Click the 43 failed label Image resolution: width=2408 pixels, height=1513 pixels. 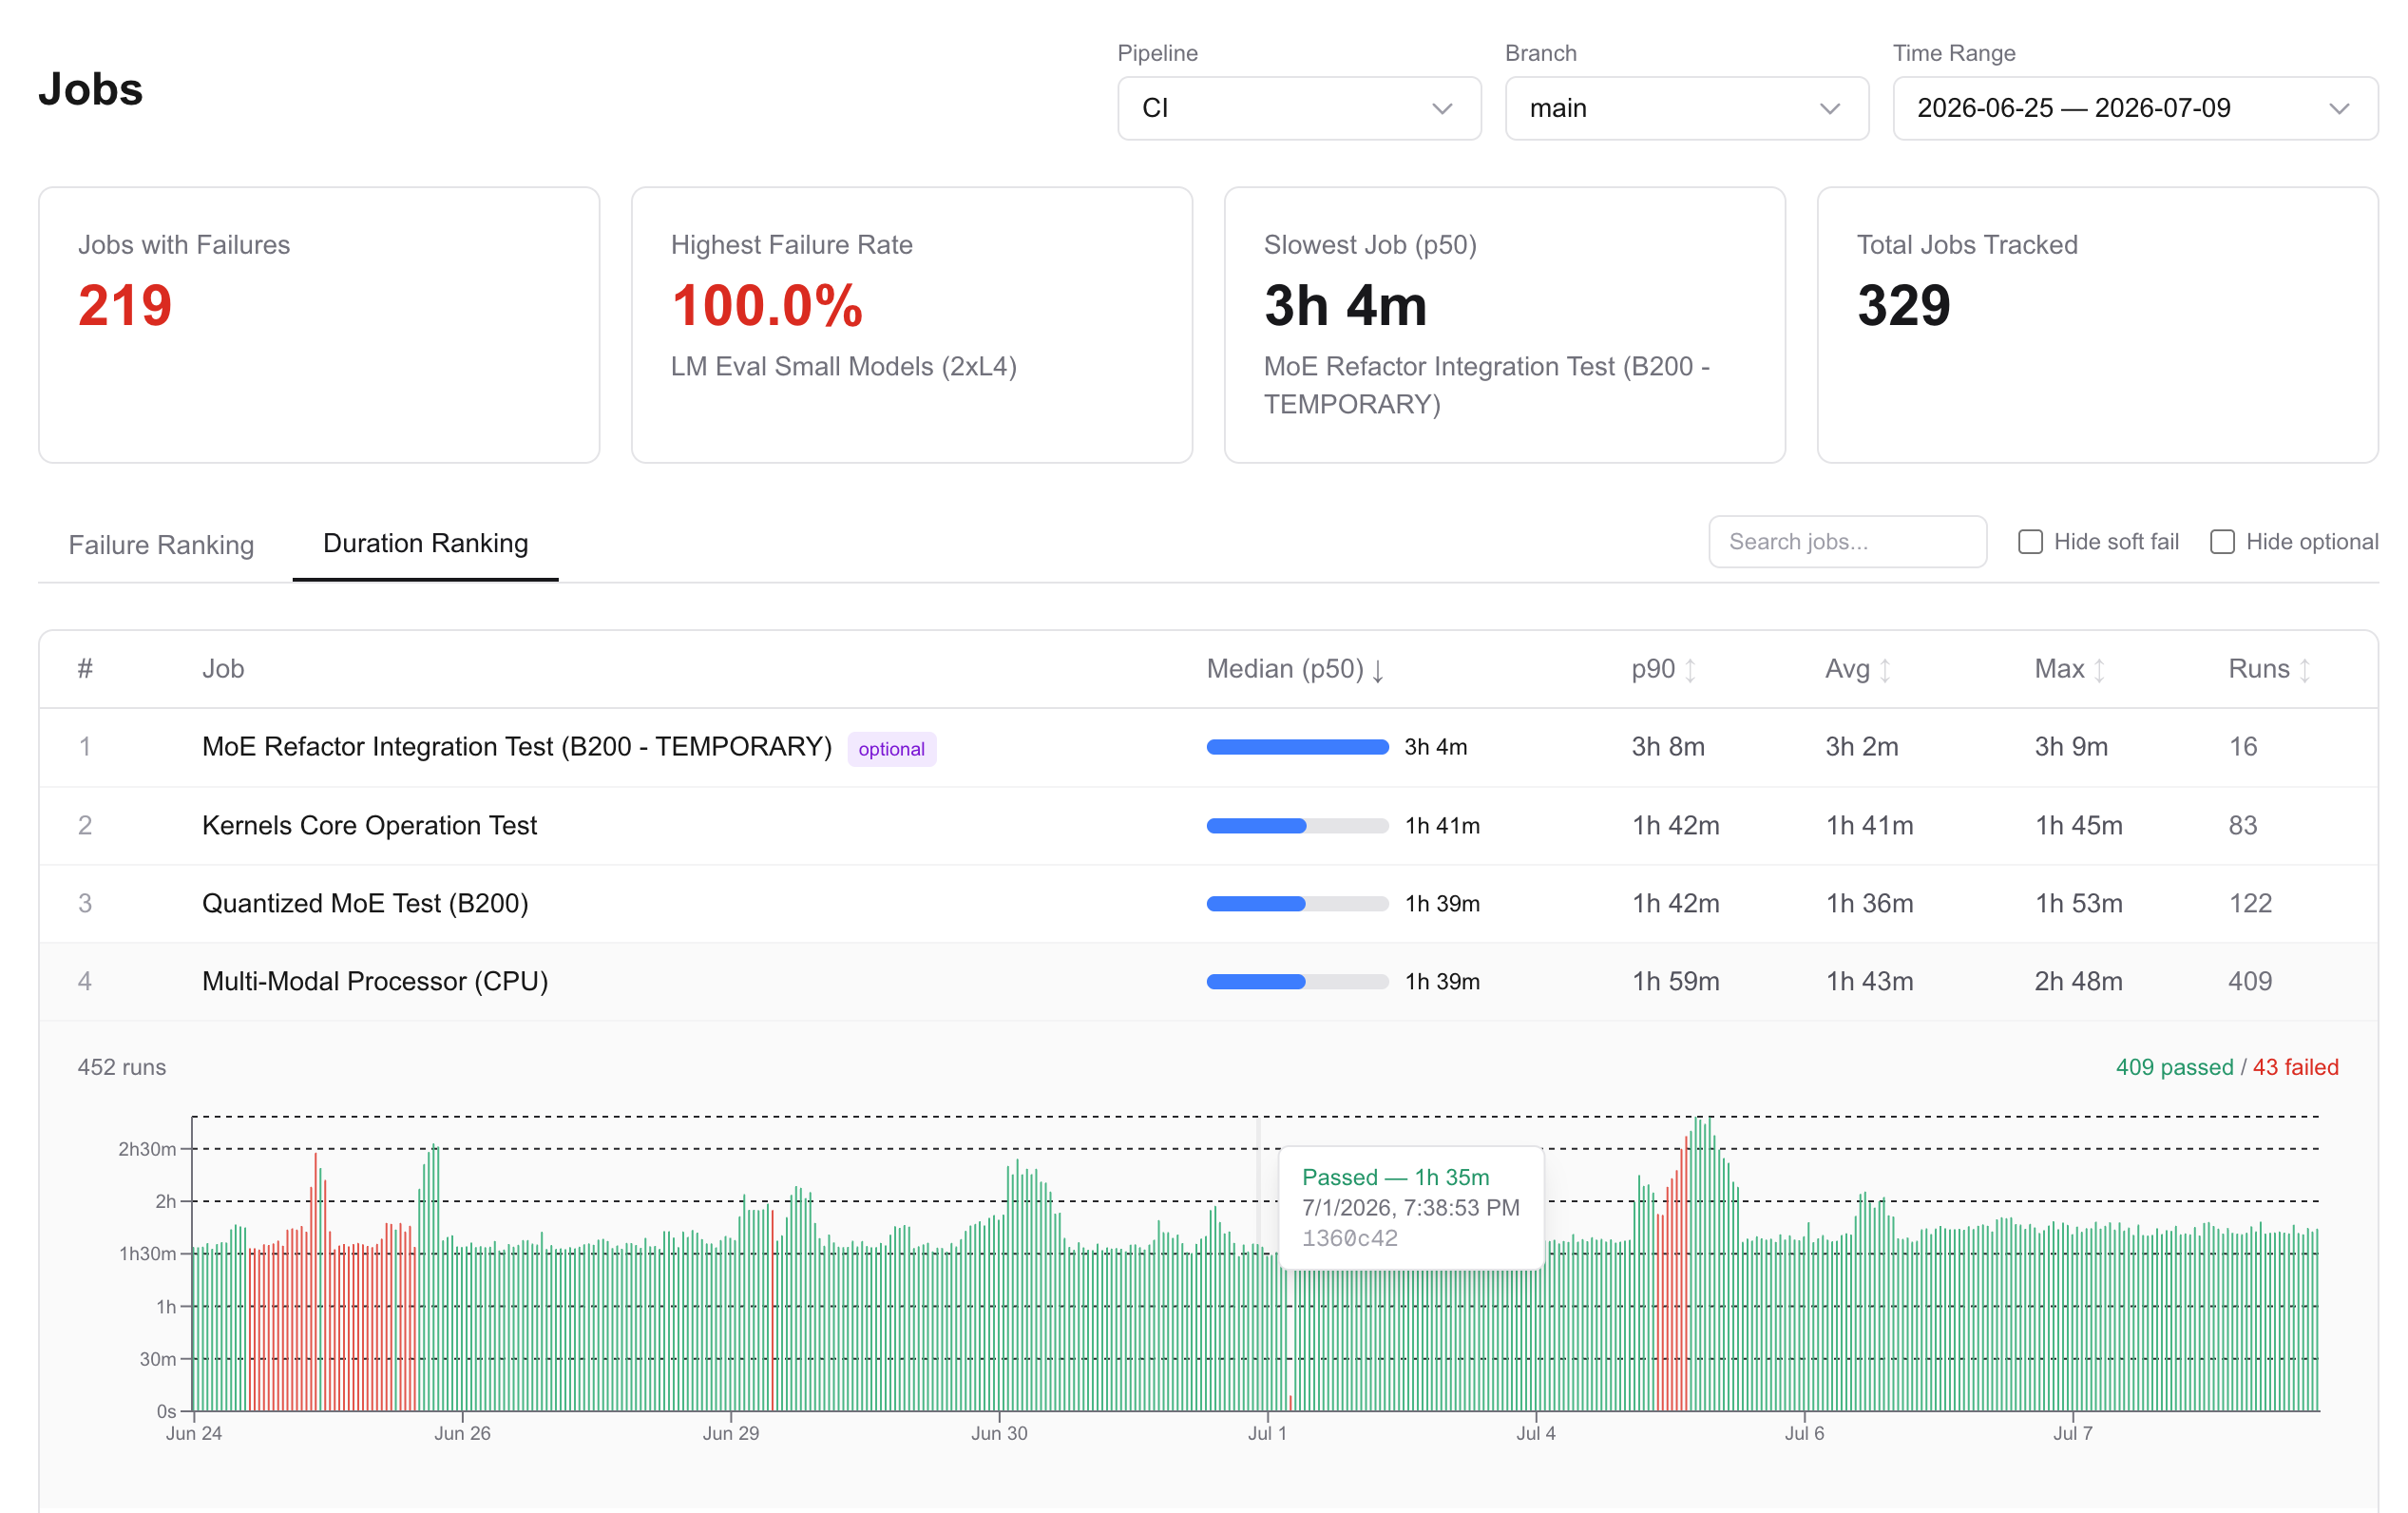click(2295, 1068)
